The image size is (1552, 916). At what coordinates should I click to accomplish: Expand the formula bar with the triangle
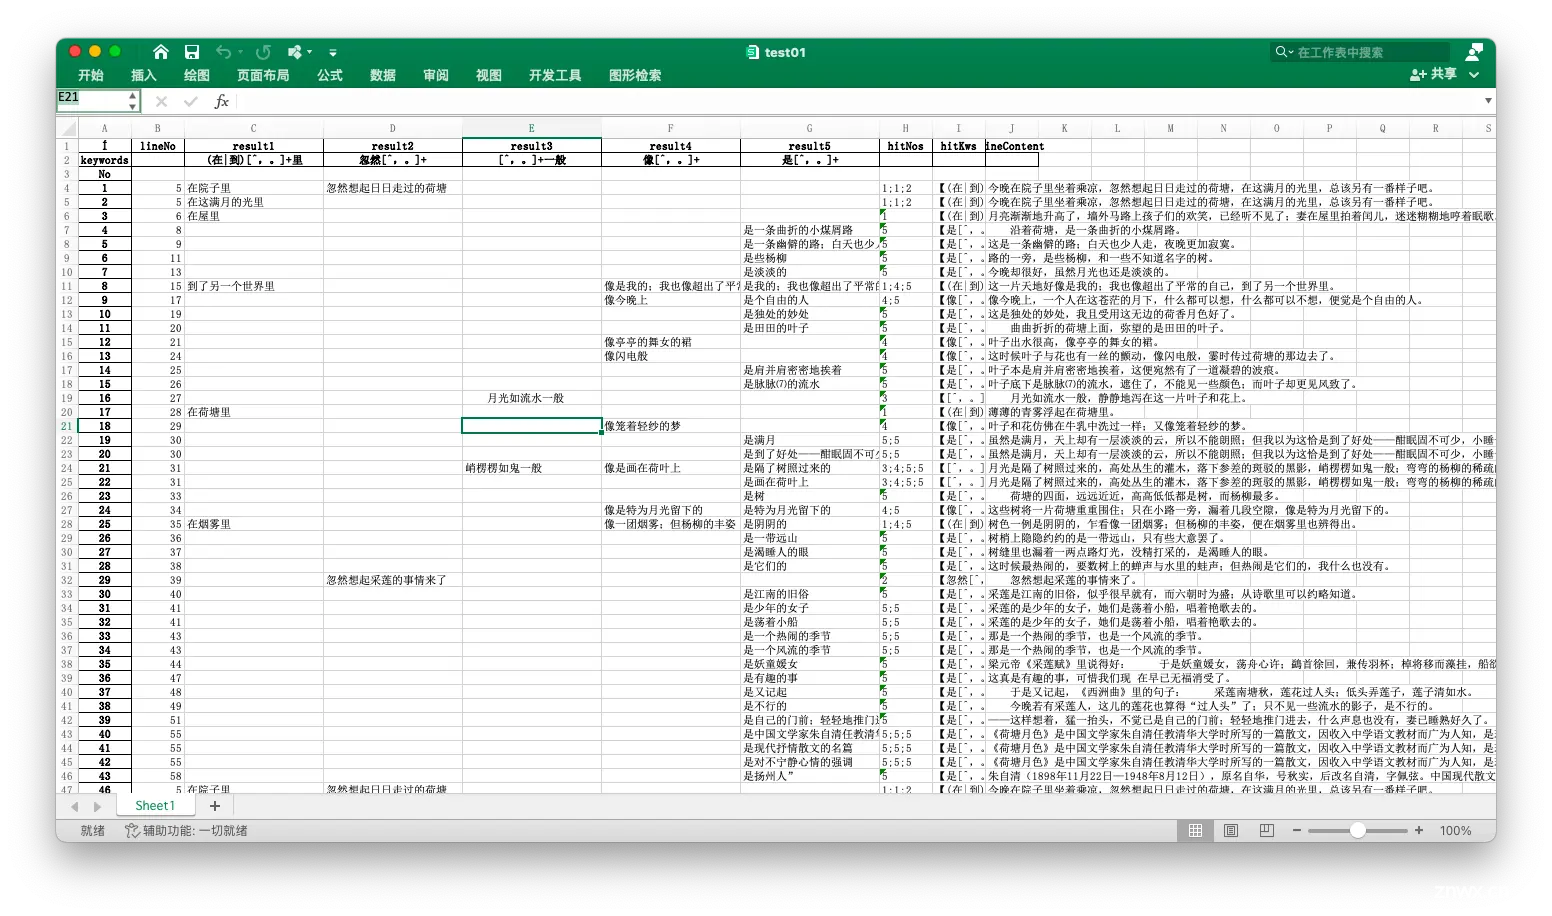(1489, 101)
